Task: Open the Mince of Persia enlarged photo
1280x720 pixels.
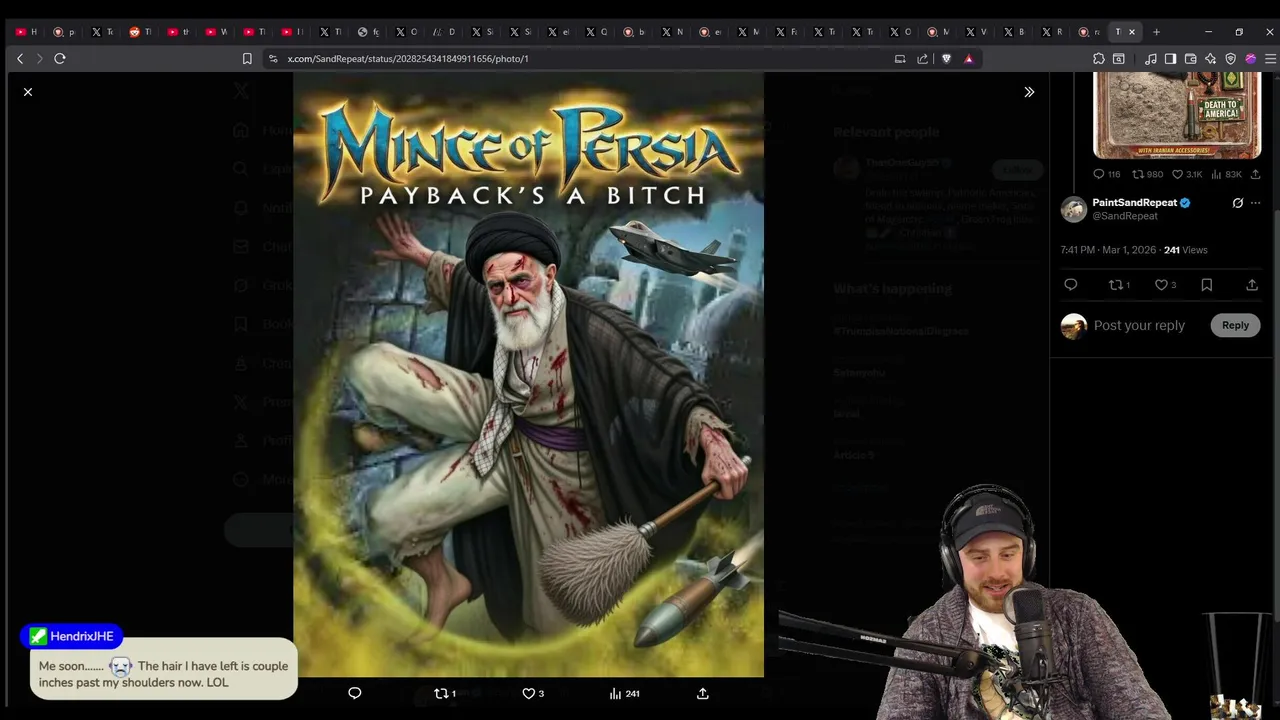Action: click(528, 375)
